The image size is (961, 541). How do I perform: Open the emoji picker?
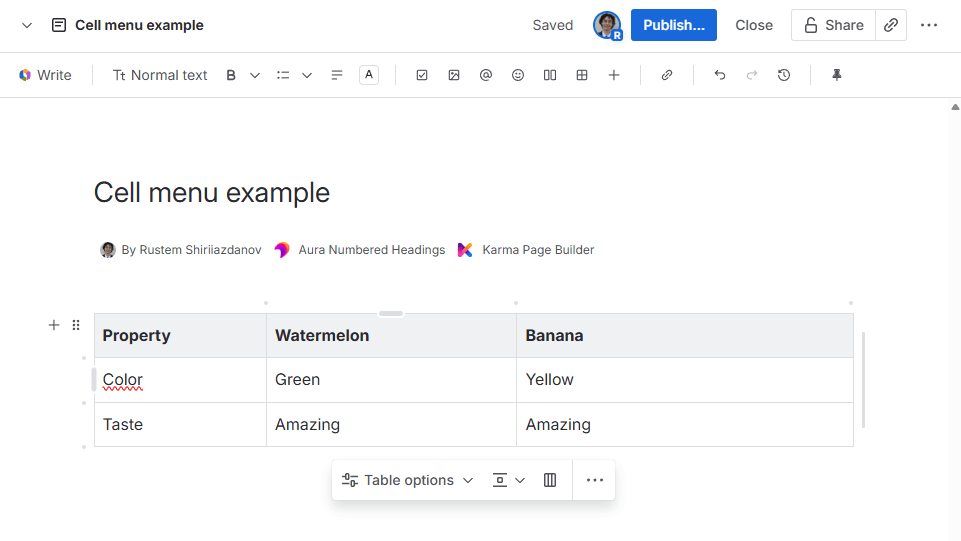point(518,75)
